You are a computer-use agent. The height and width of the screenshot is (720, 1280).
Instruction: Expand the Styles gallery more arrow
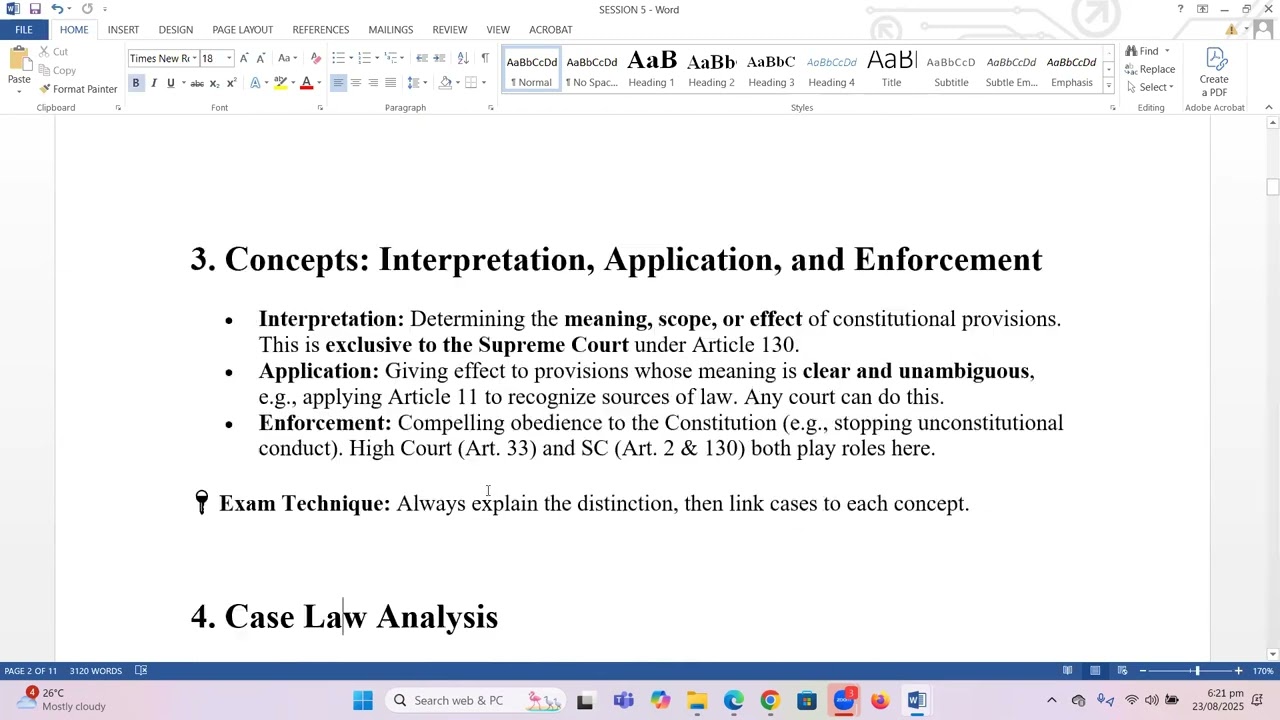point(1108,87)
